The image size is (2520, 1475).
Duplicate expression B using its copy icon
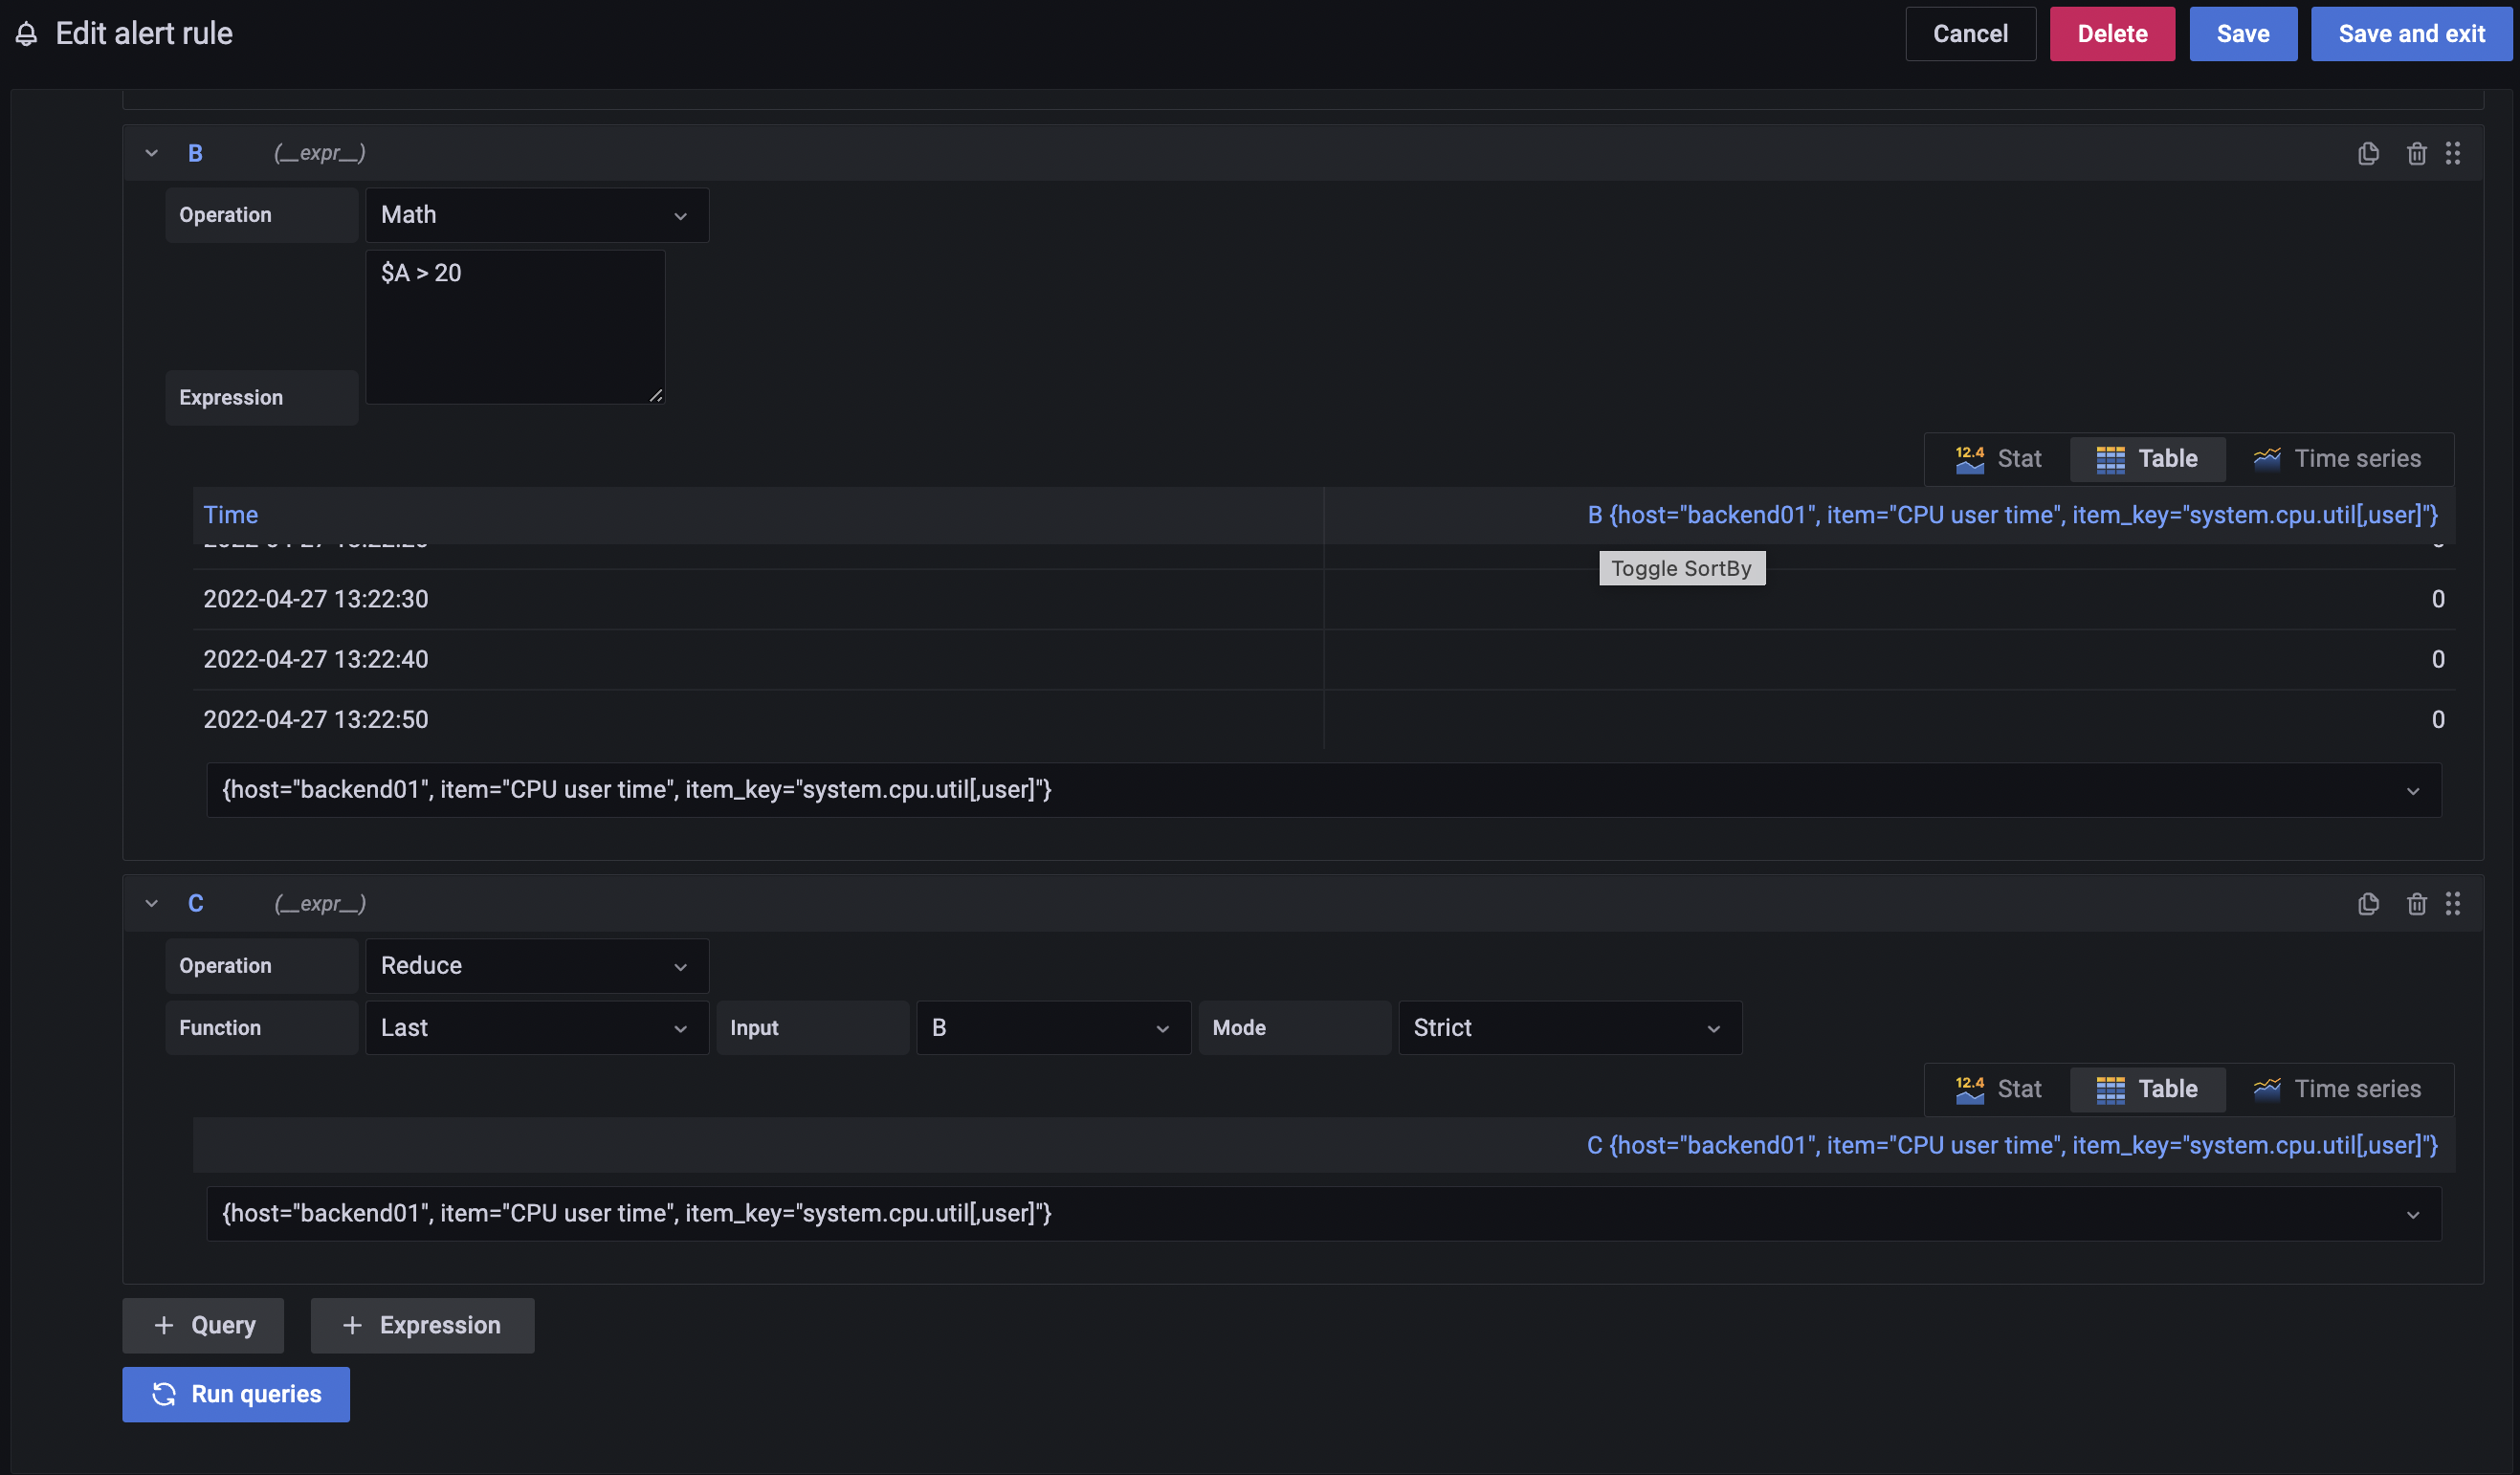point(2368,153)
